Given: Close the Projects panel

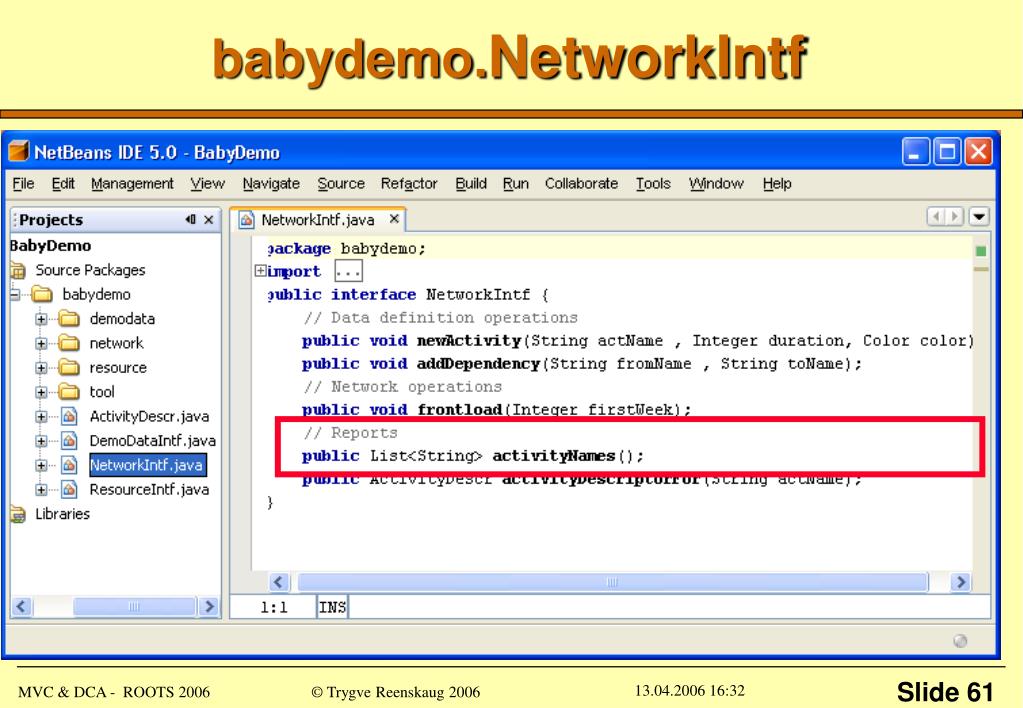Looking at the screenshot, I should click(x=209, y=220).
